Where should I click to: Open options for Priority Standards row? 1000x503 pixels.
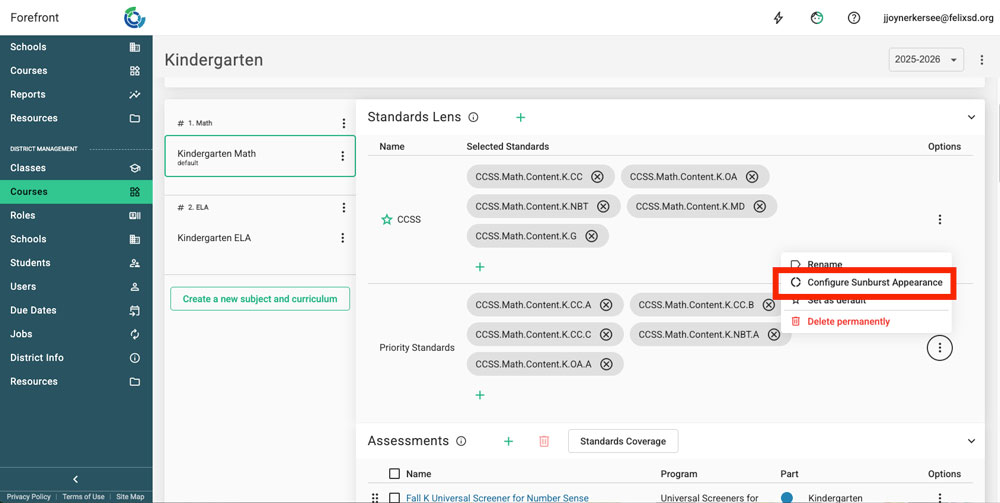pos(939,348)
